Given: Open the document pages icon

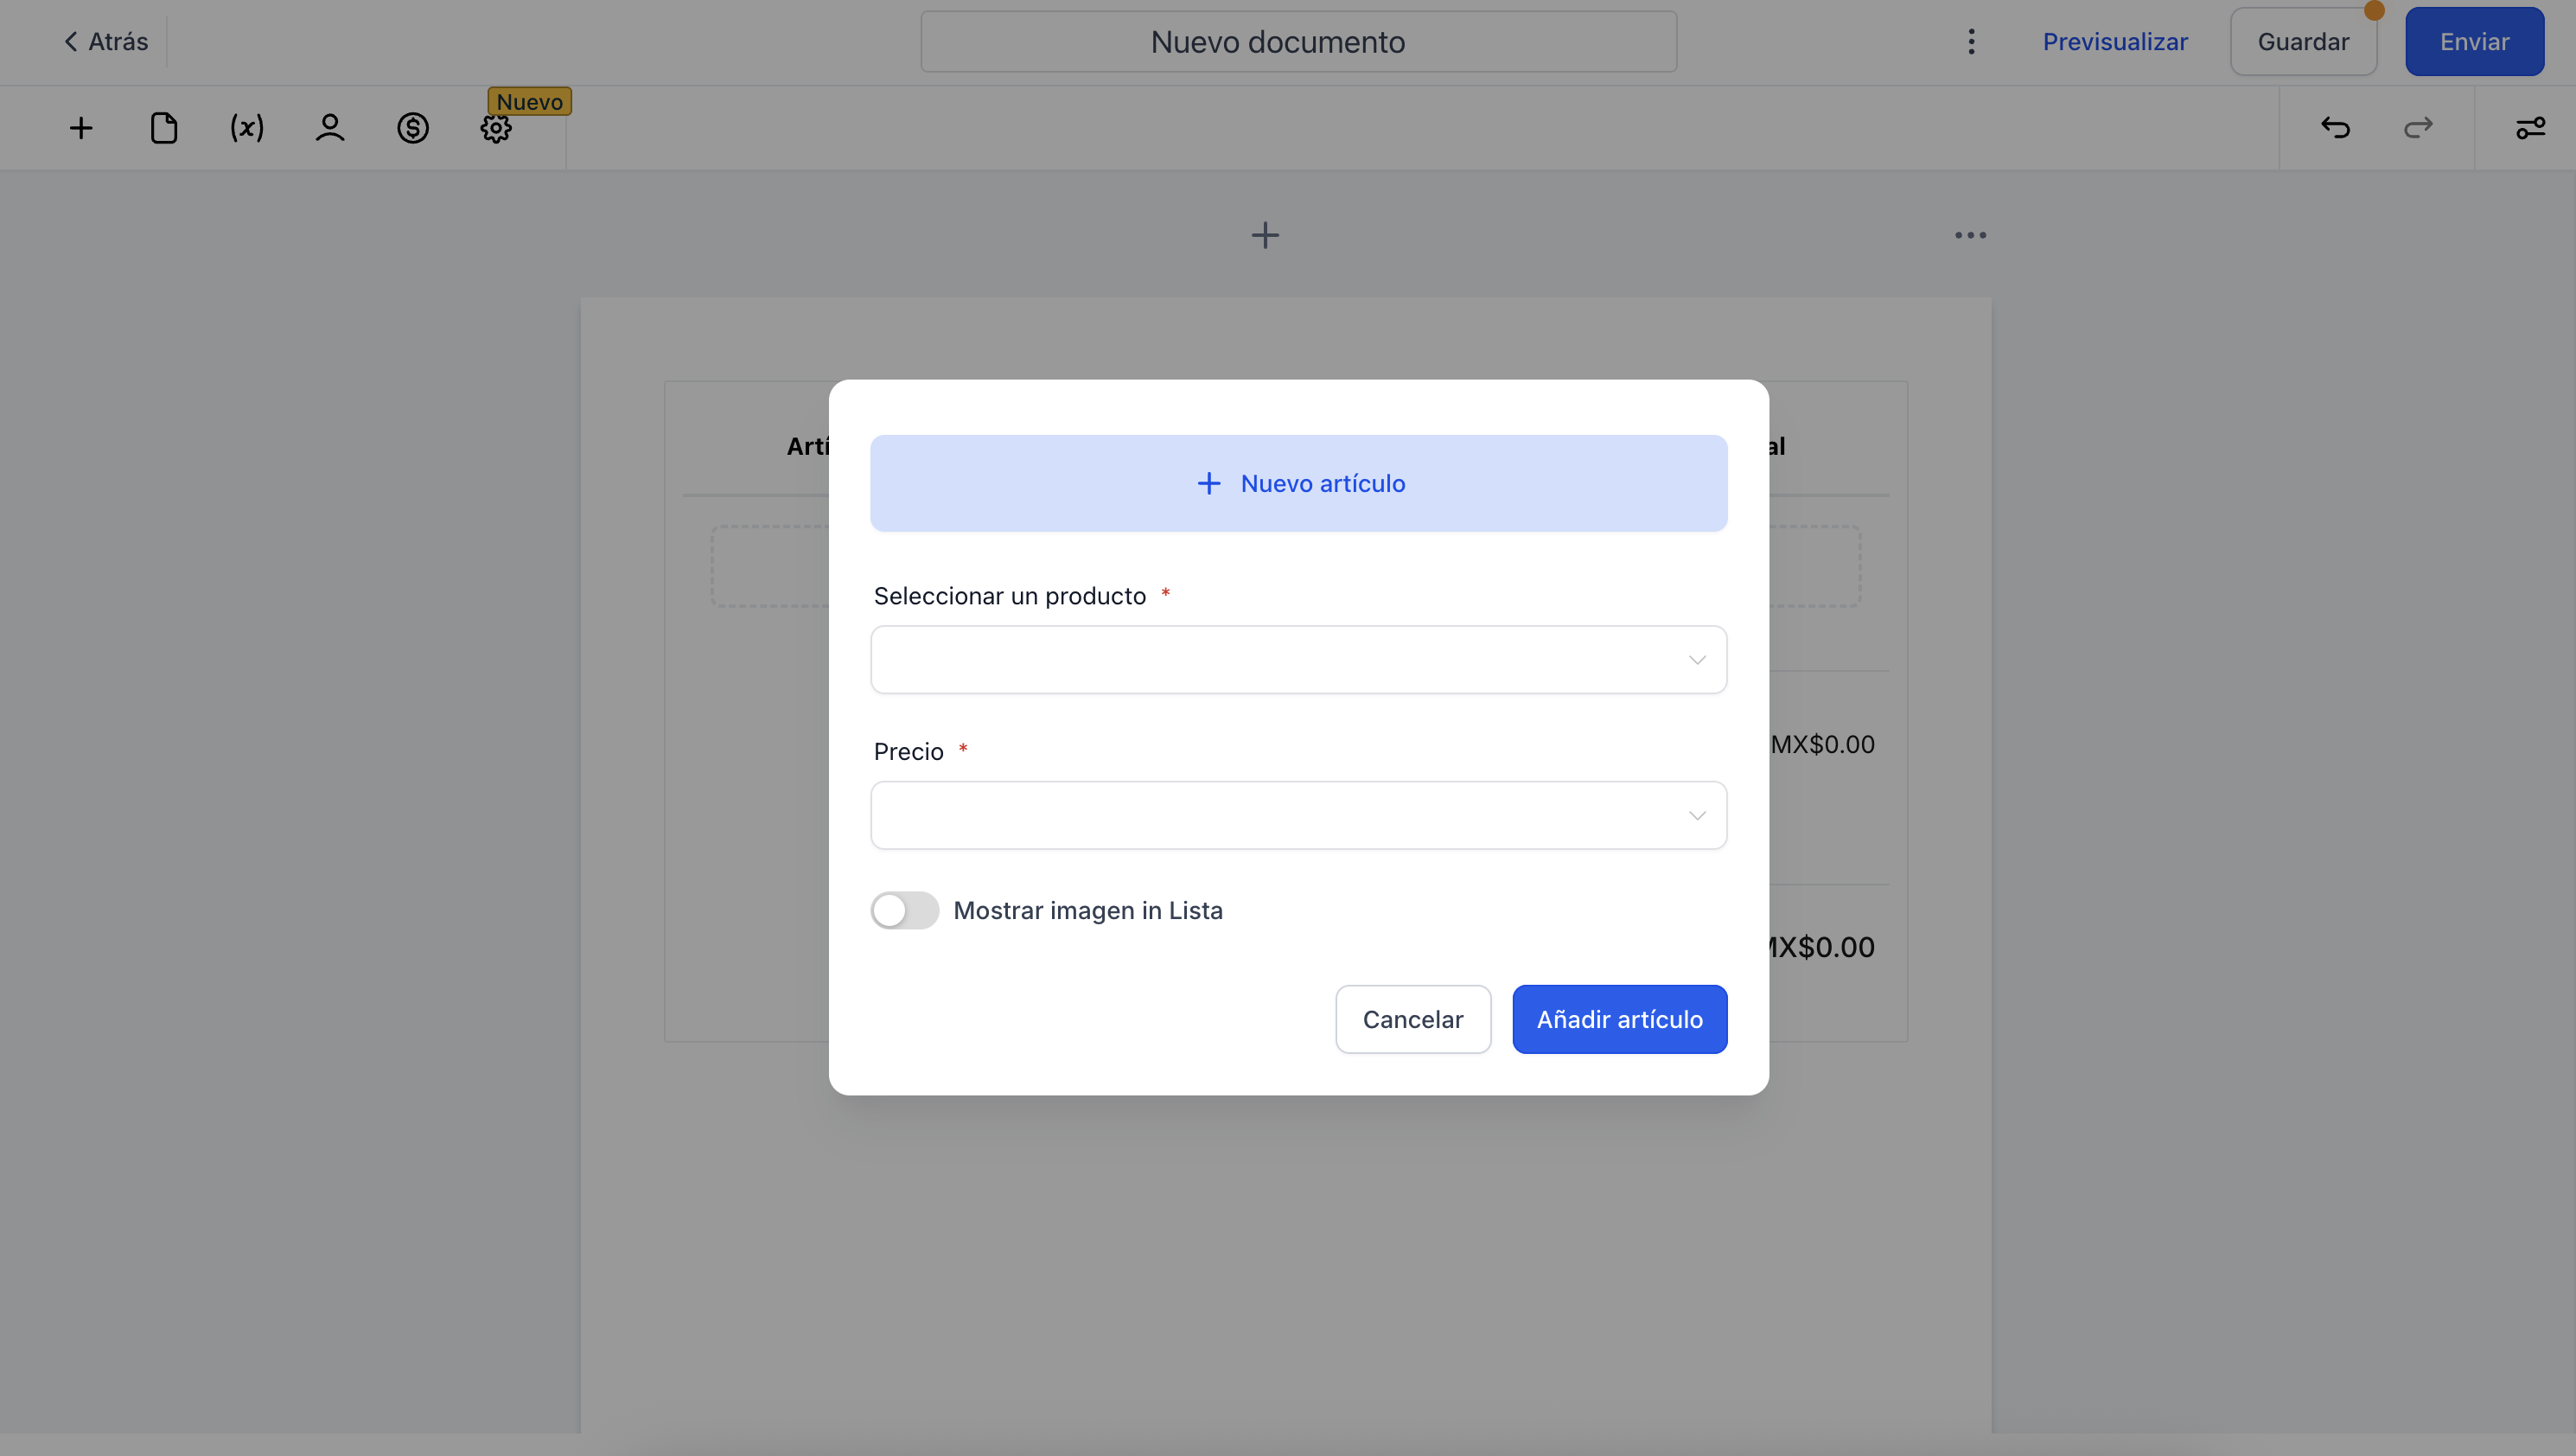Looking at the screenshot, I should (164, 128).
